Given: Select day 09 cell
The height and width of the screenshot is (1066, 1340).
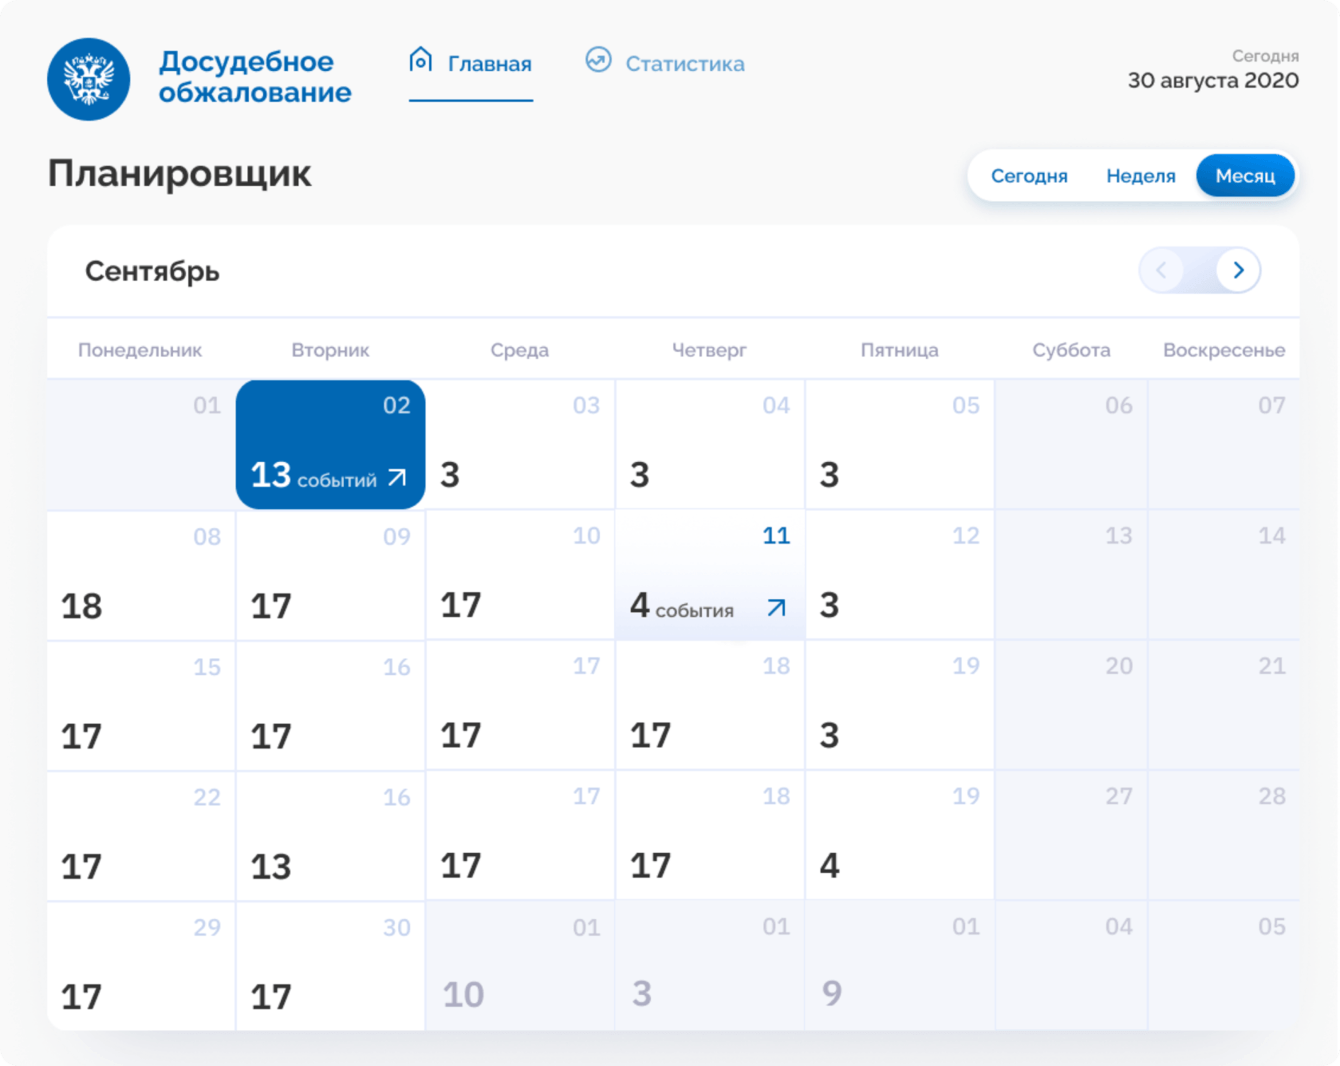Looking at the screenshot, I should tap(331, 575).
